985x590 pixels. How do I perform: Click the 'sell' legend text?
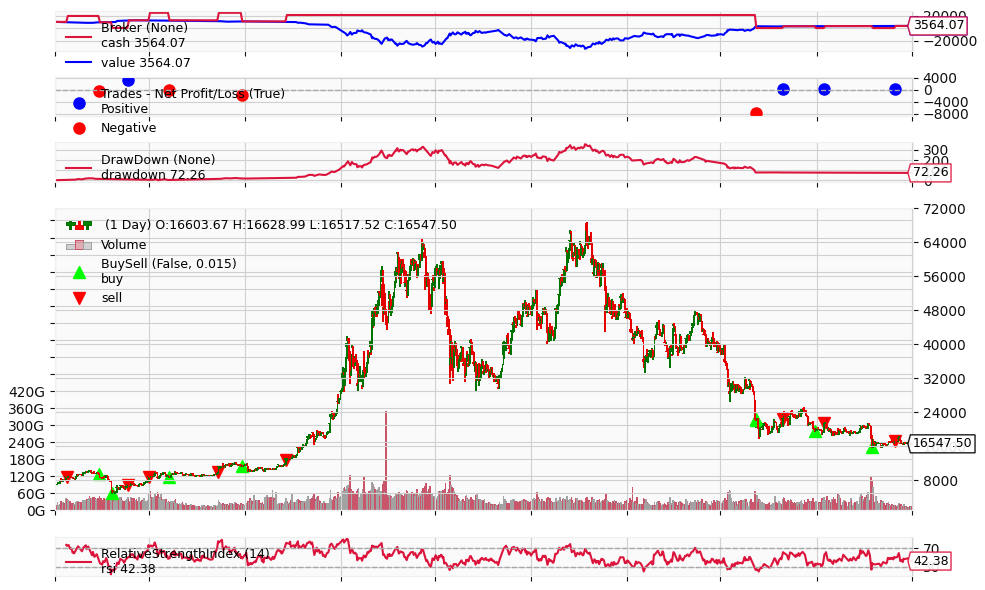[112, 298]
